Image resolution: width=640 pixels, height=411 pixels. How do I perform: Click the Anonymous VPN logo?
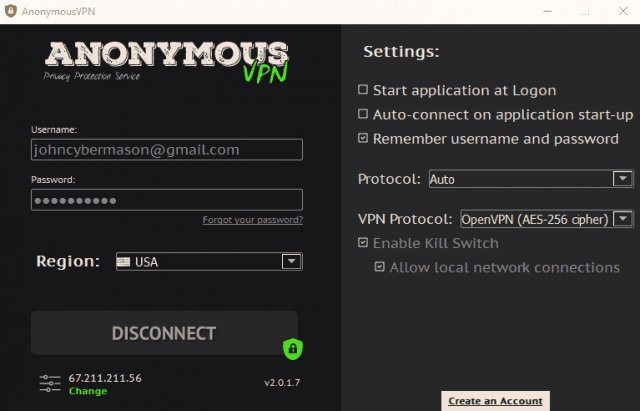click(167, 62)
